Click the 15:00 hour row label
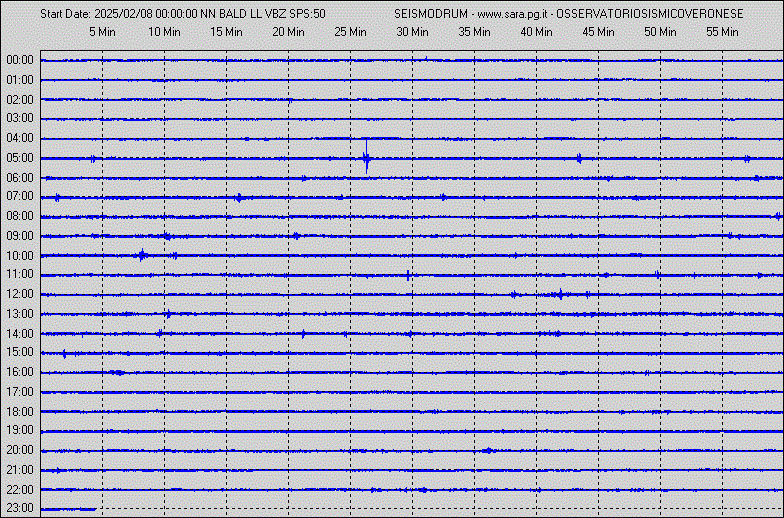Screen dimensions: 784x518 (20, 352)
